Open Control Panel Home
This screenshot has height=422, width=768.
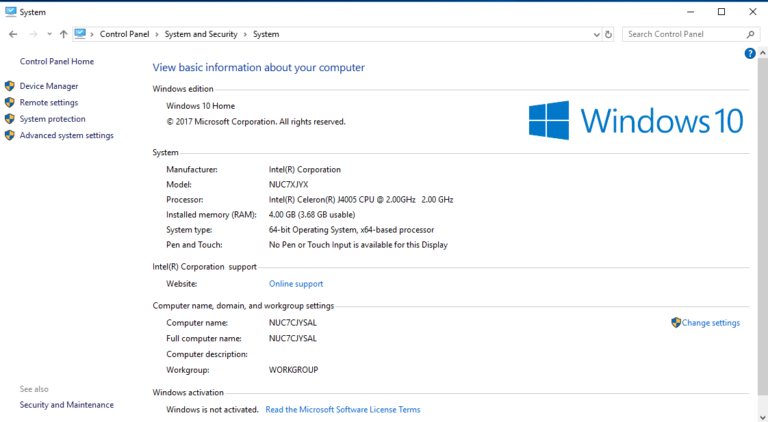click(57, 61)
